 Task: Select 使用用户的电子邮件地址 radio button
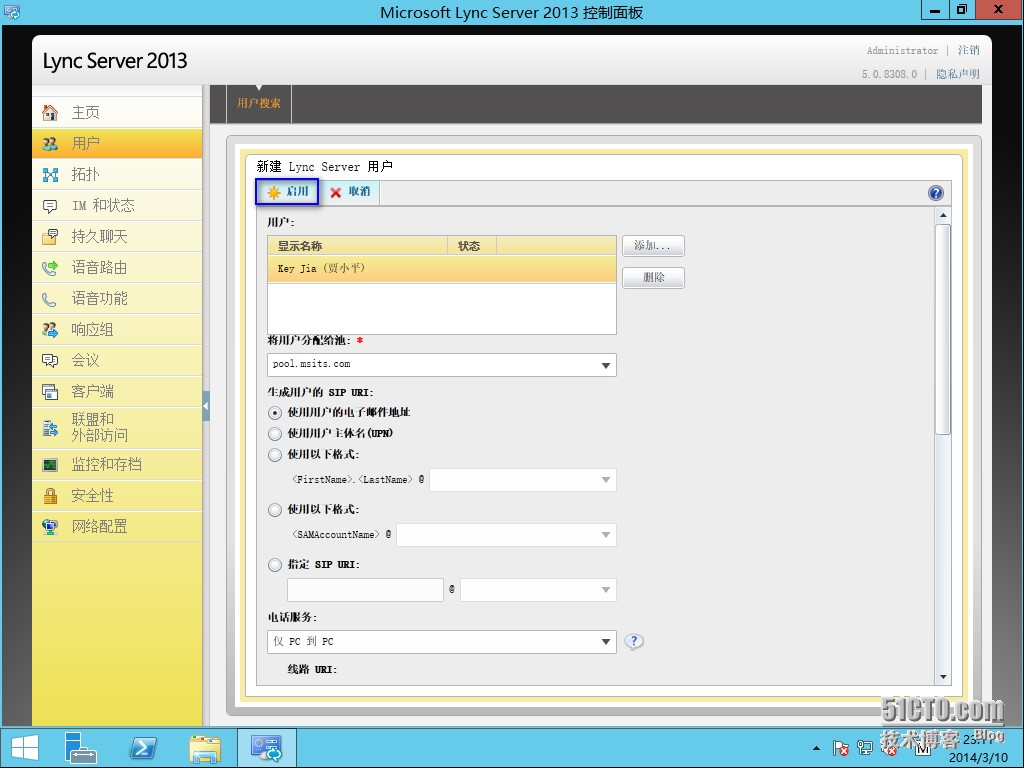pos(275,413)
